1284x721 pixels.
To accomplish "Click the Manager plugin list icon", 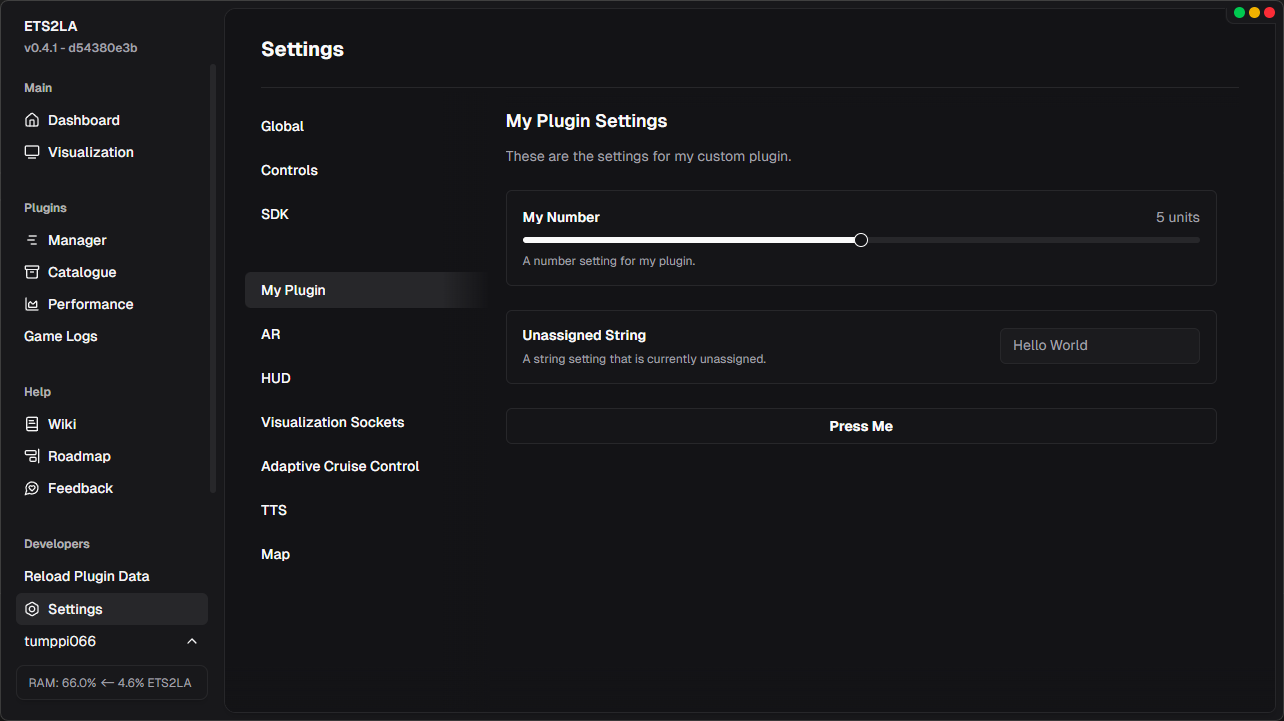I will (x=33, y=239).
